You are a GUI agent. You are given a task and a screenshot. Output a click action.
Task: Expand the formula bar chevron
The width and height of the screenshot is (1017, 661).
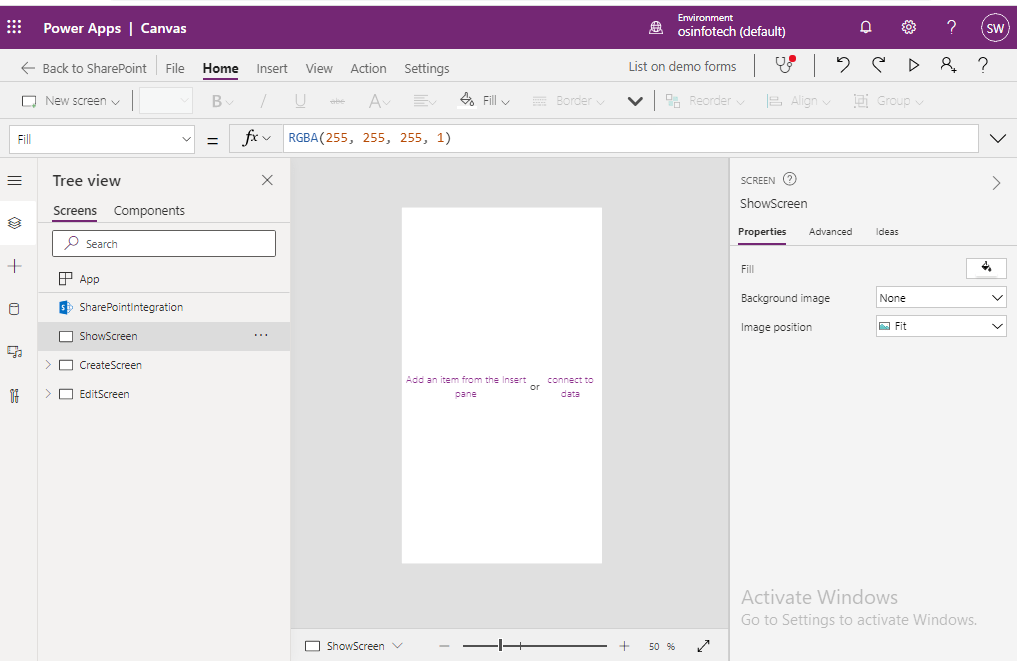pyautogui.click(x=998, y=138)
